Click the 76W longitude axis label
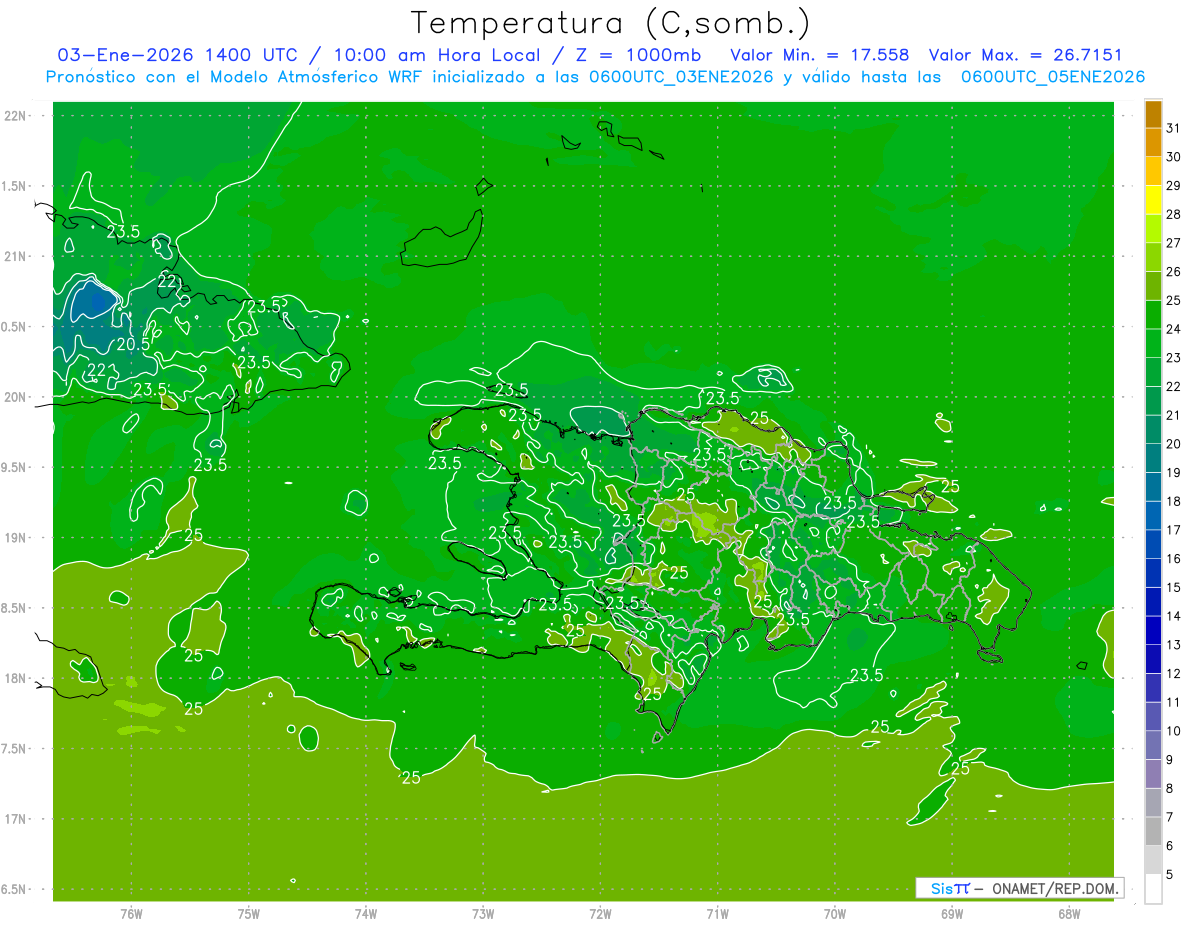1200x927 pixels. coord(131,913)
